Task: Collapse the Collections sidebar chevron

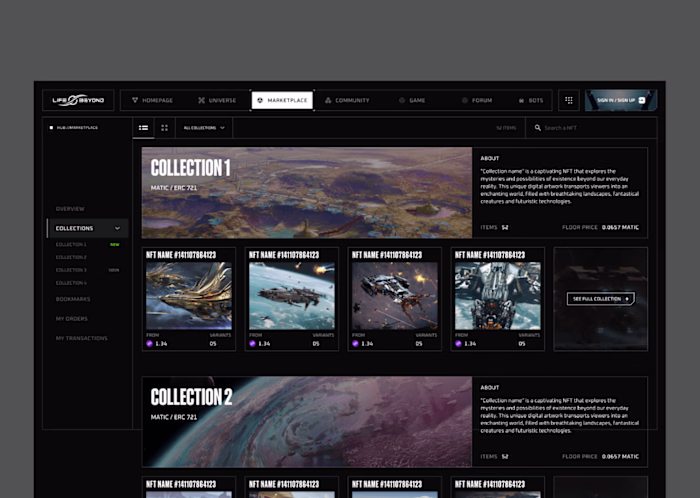Action: 117,228
